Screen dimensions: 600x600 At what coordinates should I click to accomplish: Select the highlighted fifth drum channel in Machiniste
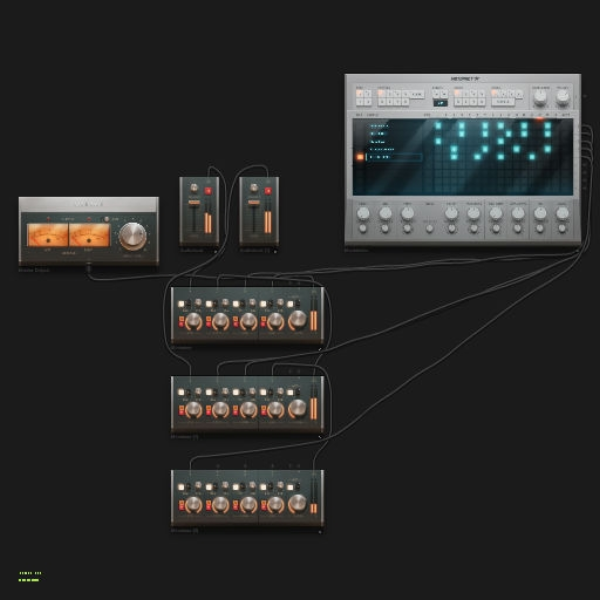(394, 157)
